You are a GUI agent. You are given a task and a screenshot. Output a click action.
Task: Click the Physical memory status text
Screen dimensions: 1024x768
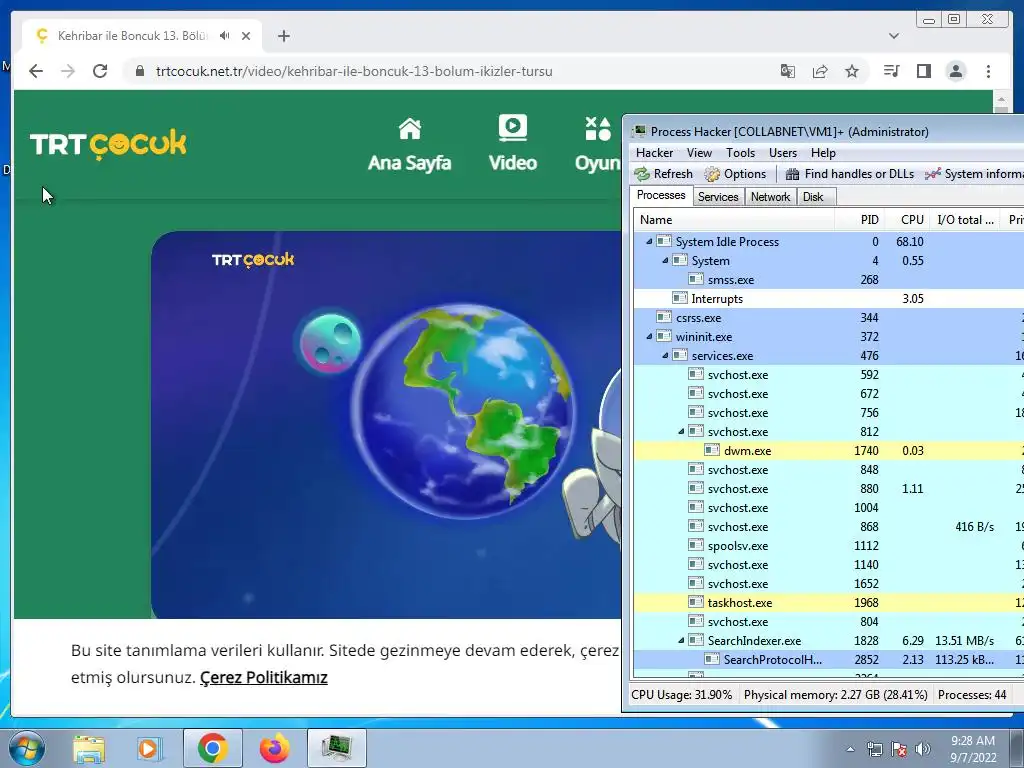835,695
